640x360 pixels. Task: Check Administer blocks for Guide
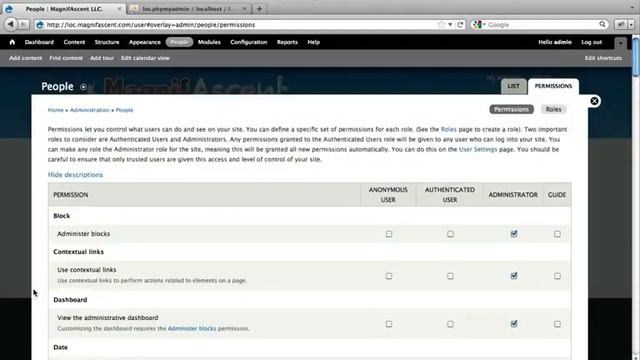[x=557, y=234]
